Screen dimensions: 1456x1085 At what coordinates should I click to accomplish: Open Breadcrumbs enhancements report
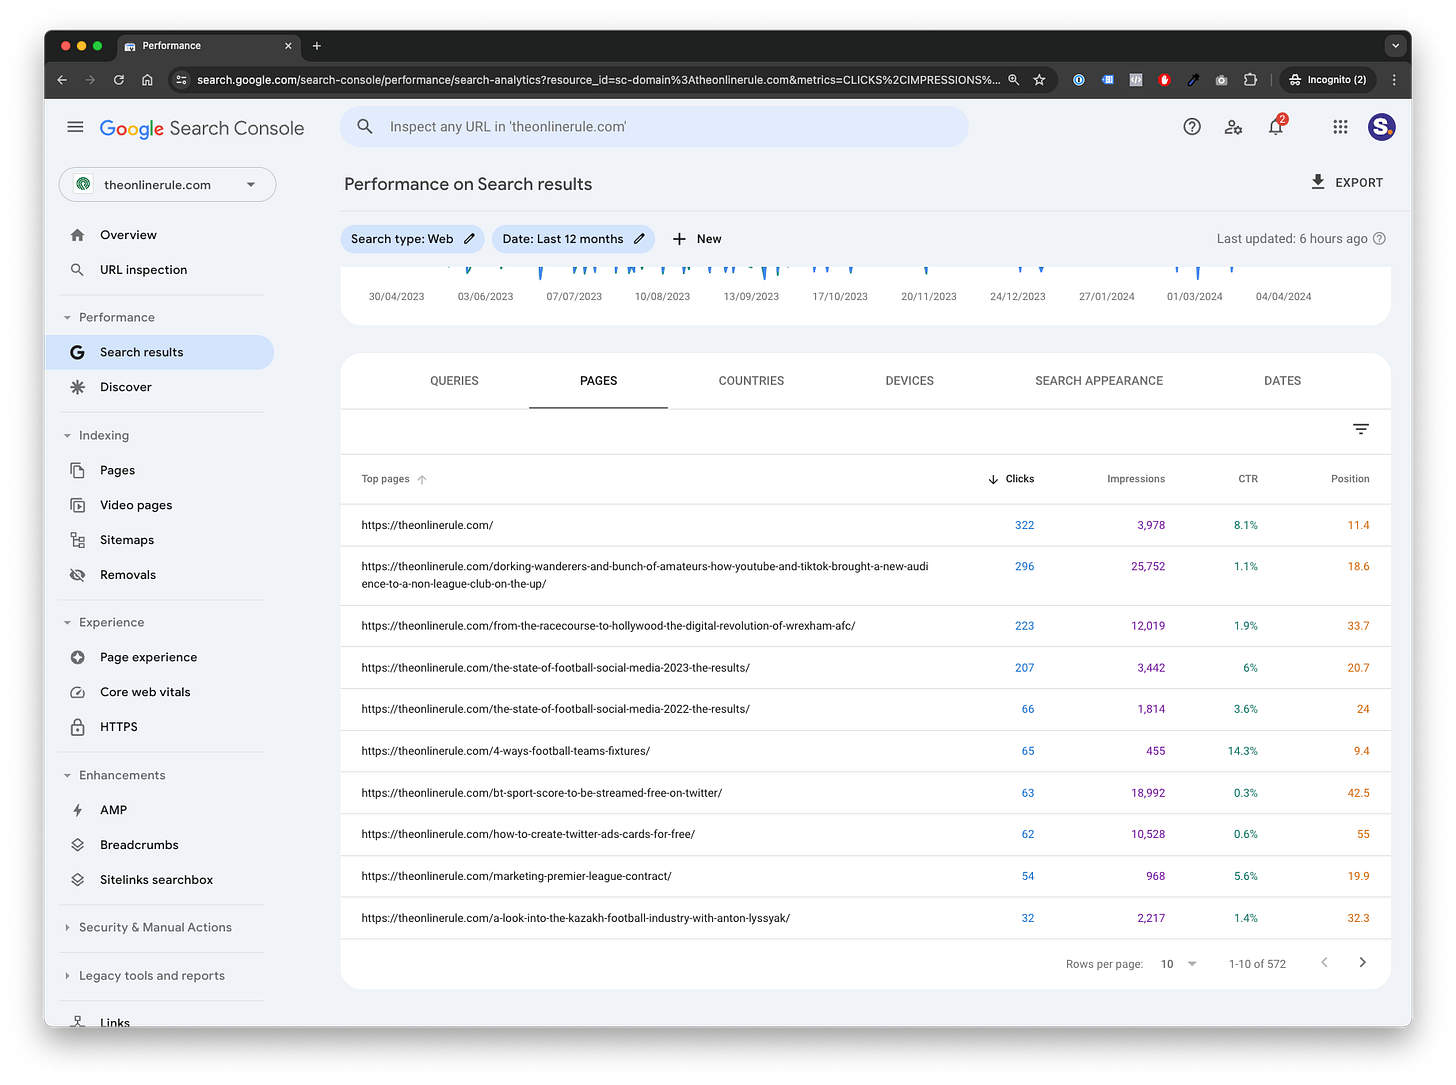(139, 845)
